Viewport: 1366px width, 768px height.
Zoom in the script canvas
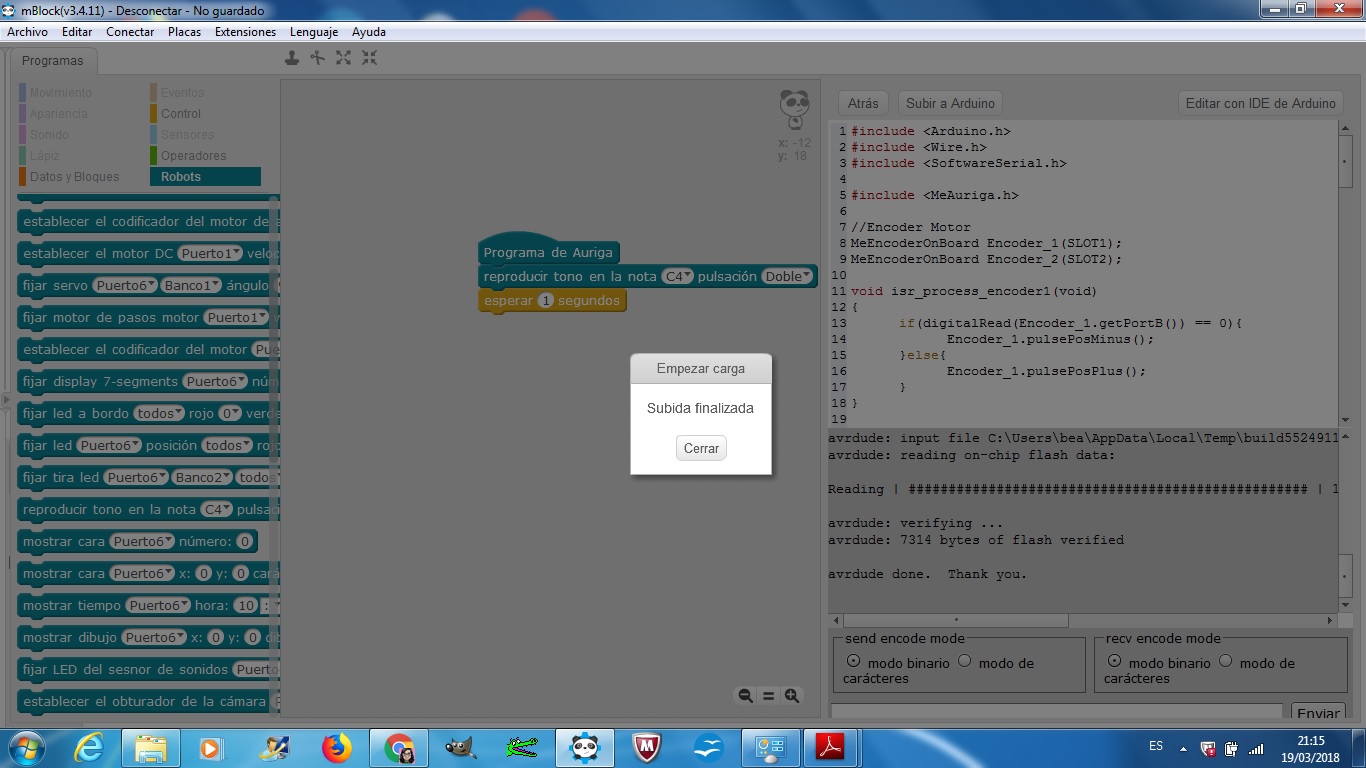point(792,696)
